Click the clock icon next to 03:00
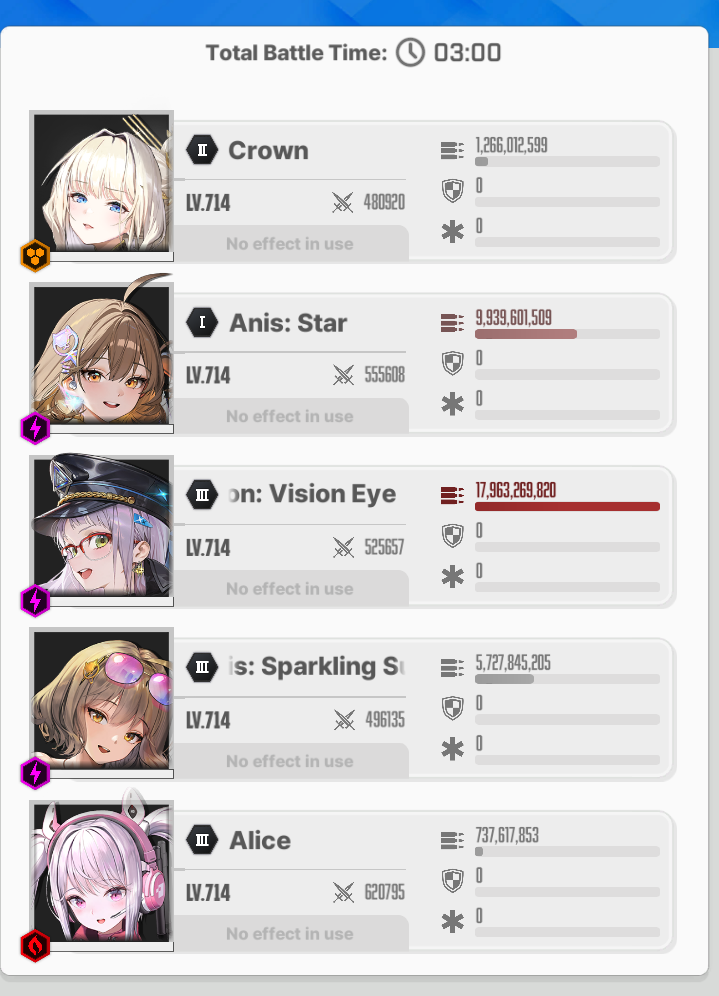This screenshot has width=719, height=996. coord(410,53)
